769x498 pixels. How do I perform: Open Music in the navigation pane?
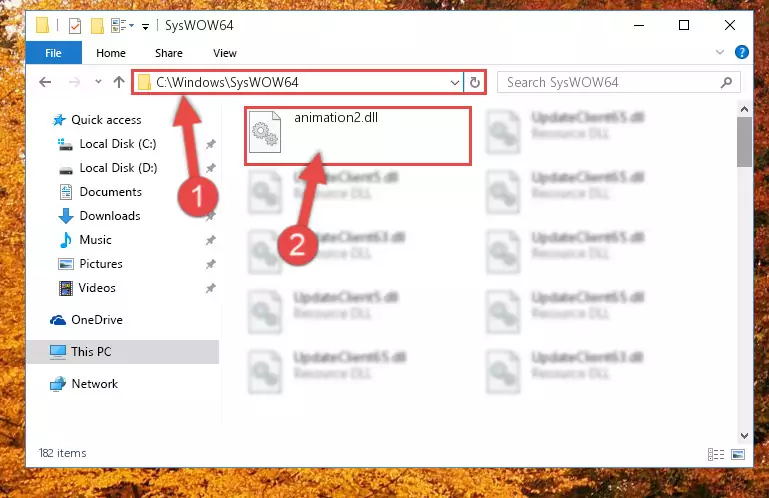tap(95, 240)
